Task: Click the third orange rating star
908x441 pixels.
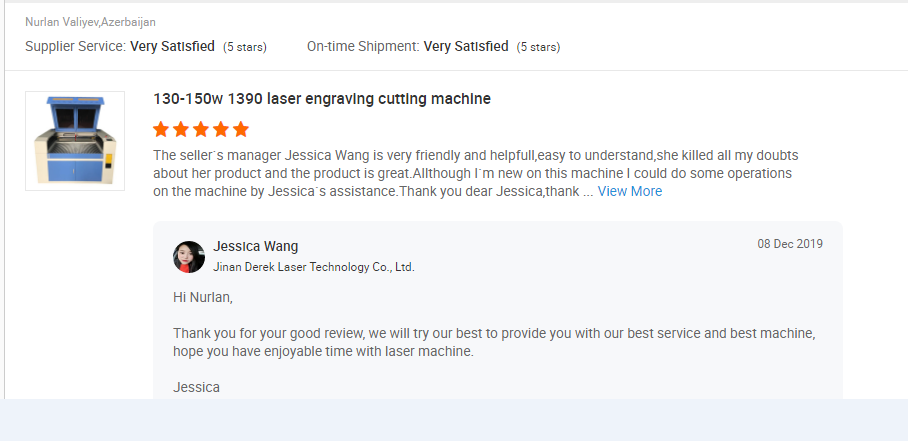Action: (x=201, y=130)
